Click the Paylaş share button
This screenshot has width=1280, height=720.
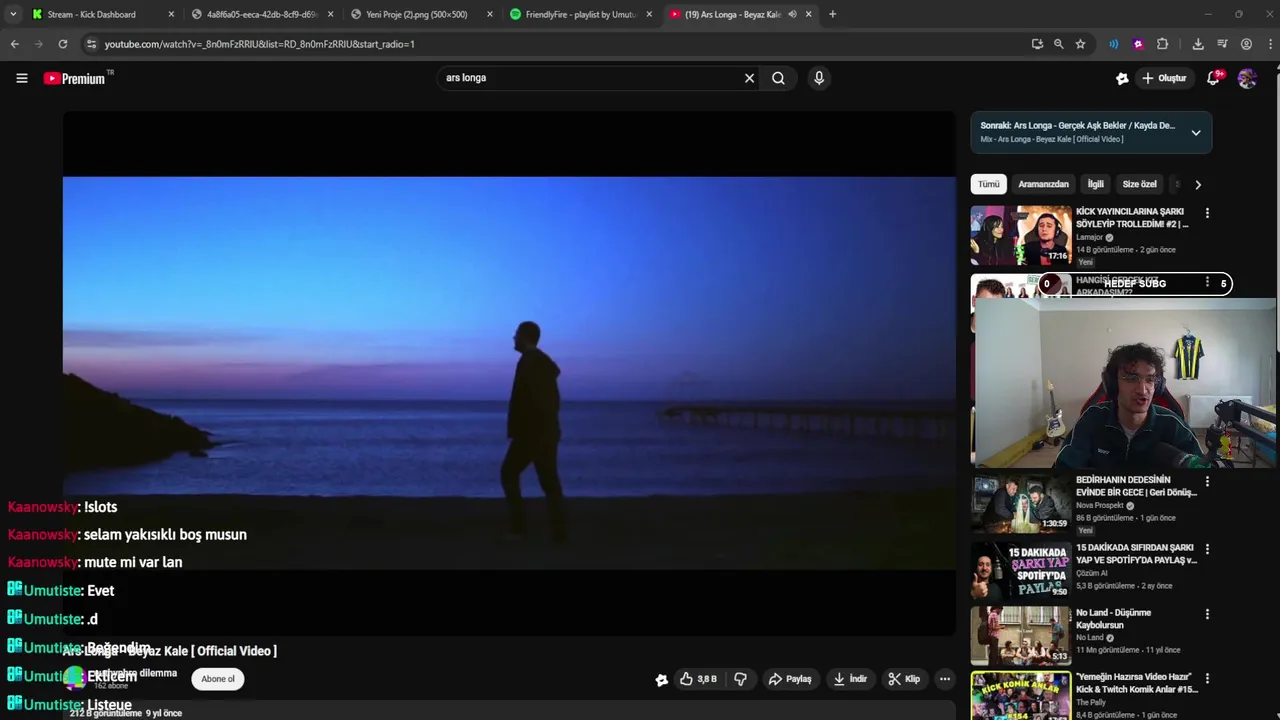[x=789, y=679]
